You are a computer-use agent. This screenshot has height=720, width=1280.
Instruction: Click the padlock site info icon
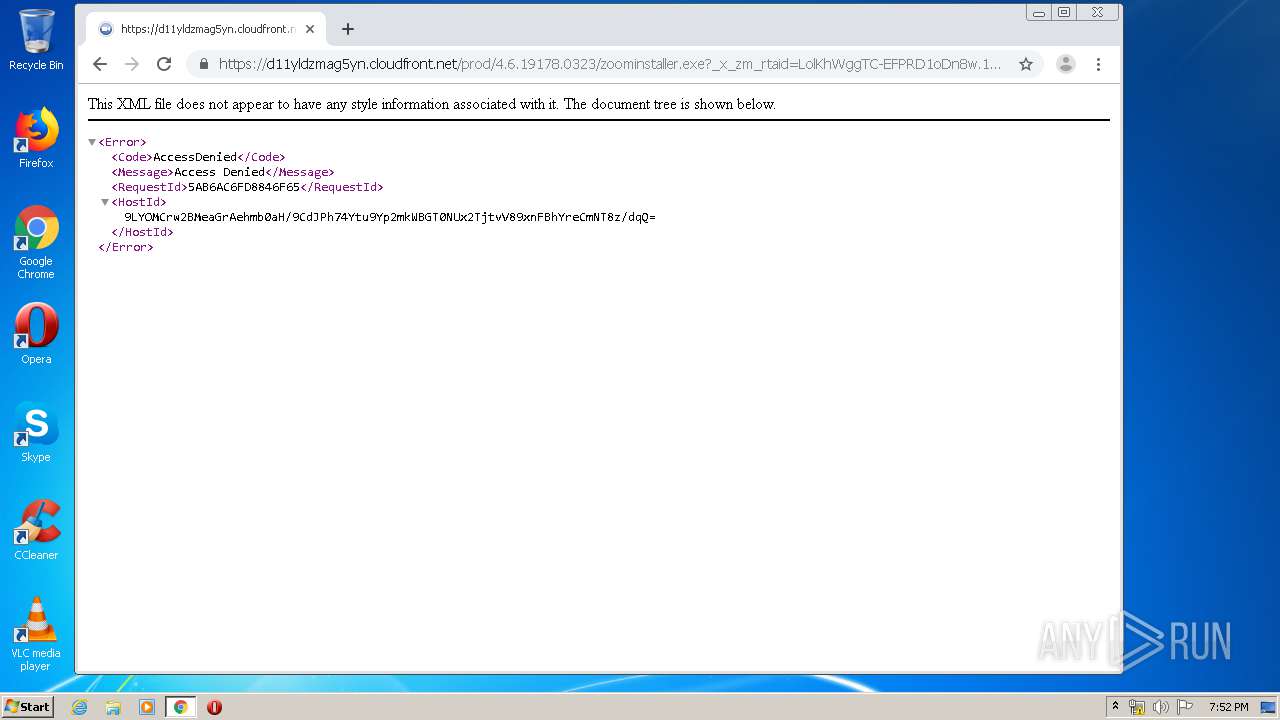tap(204, 64)
